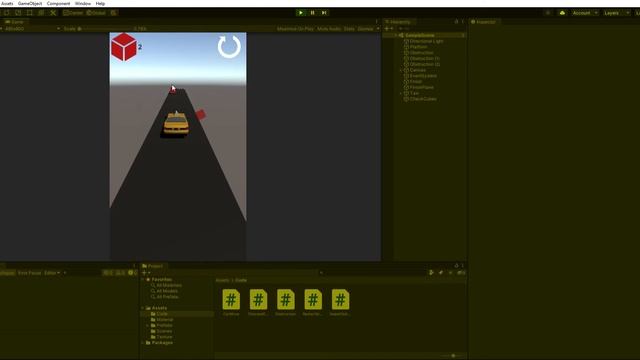Click the Hierarchy create plus button
This screenshot has width=640, height=360.
pos(388,29)
